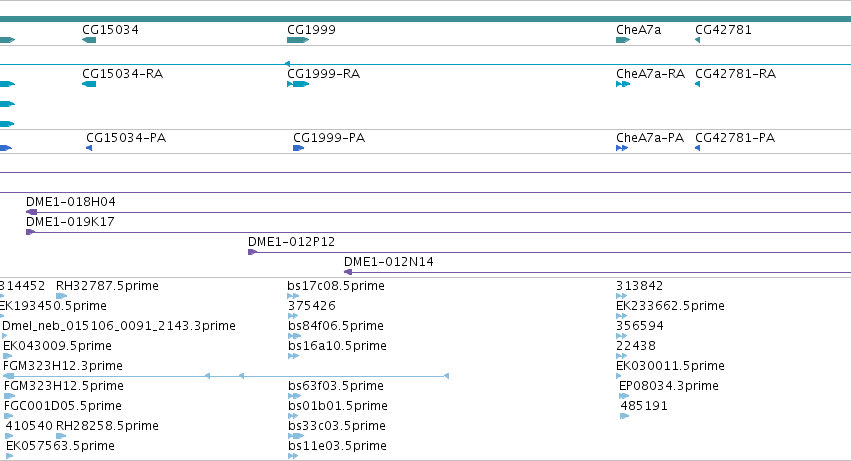Click the CheA7a gene label
Image resolution: width=851 pixels, height=461 pixels.
point(638,30)
